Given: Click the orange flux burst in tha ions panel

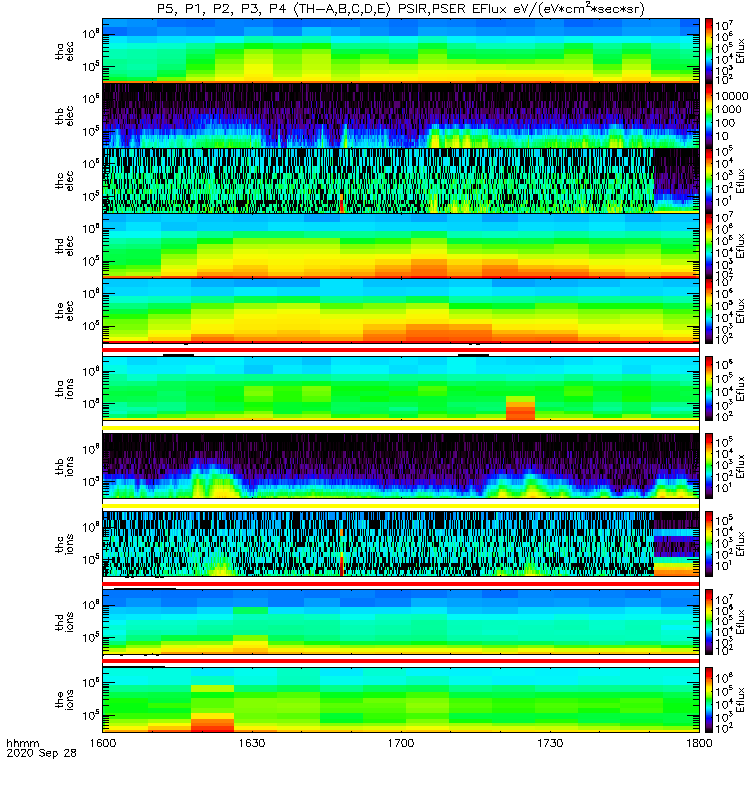Looking at the screenshot, I should pyautogui.click(x=520, y=408).
